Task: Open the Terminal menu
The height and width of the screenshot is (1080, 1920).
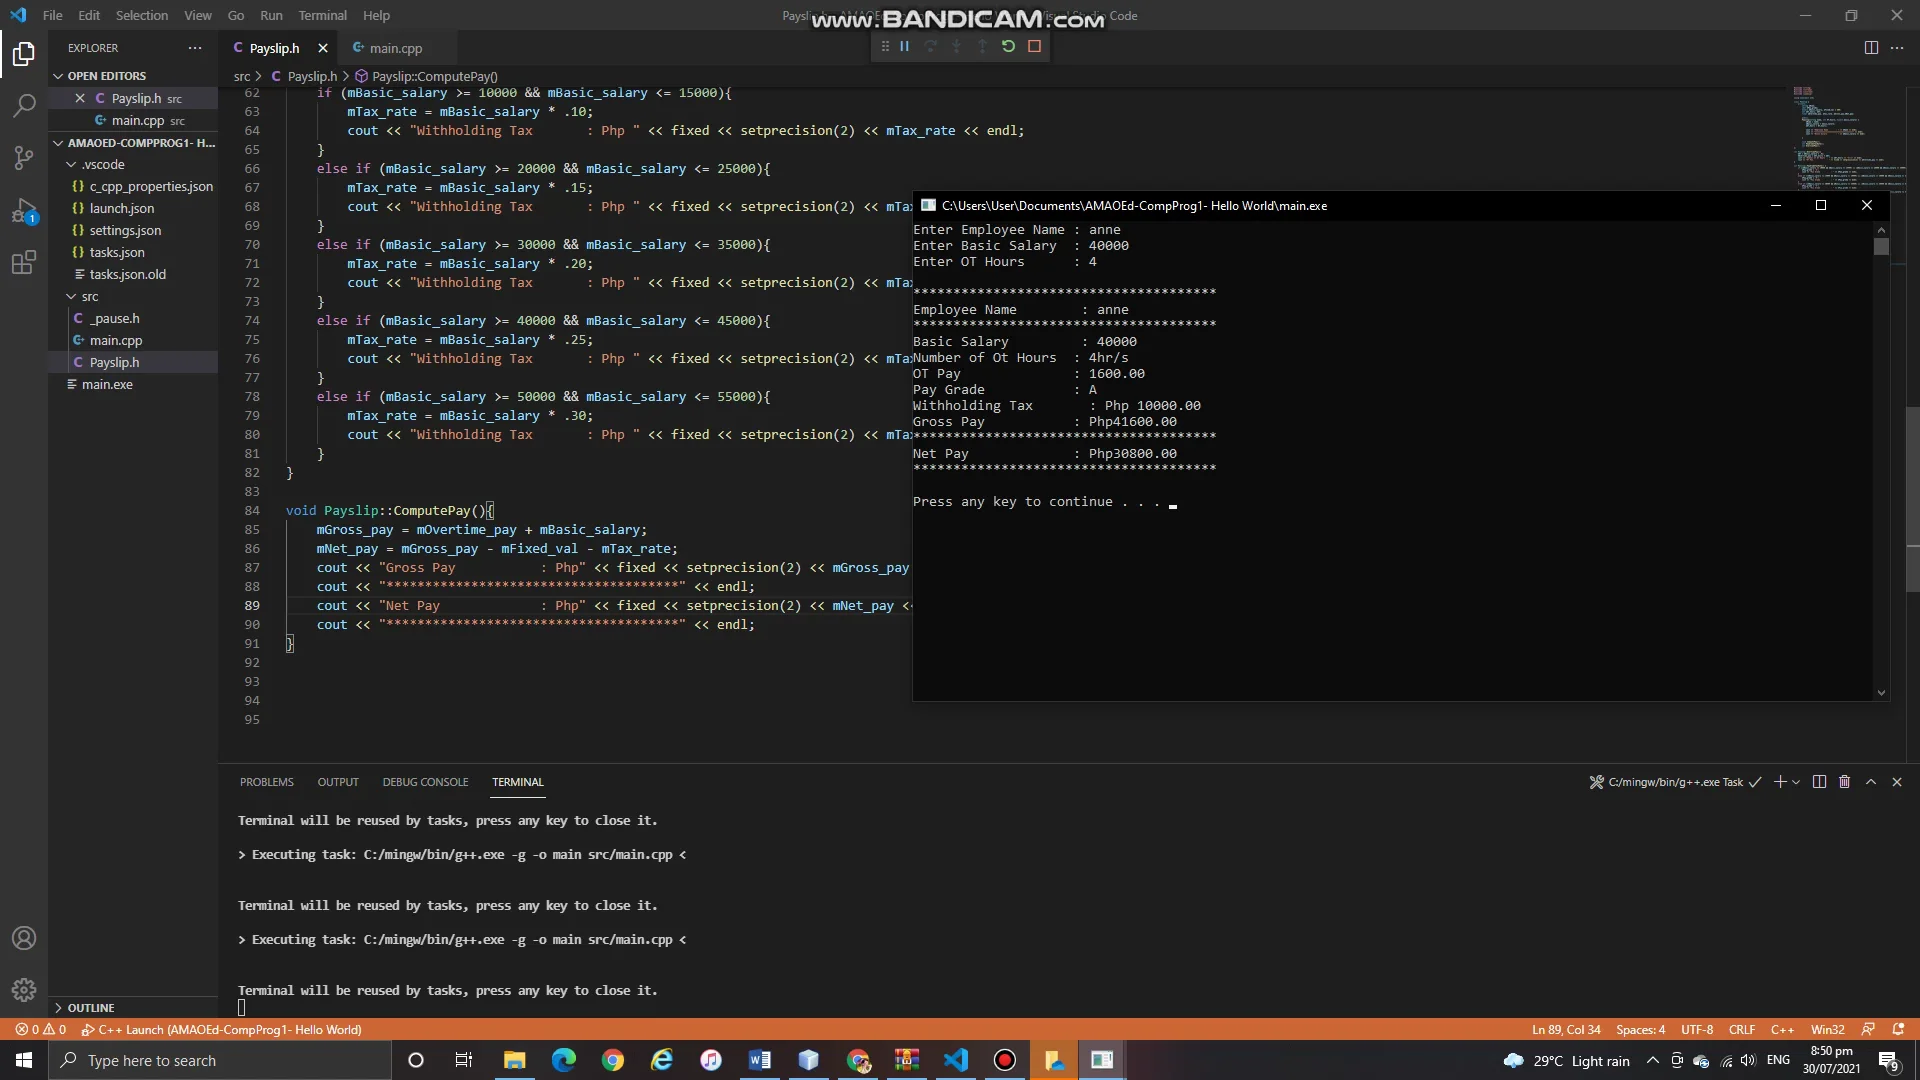Action: pos(322,15)
